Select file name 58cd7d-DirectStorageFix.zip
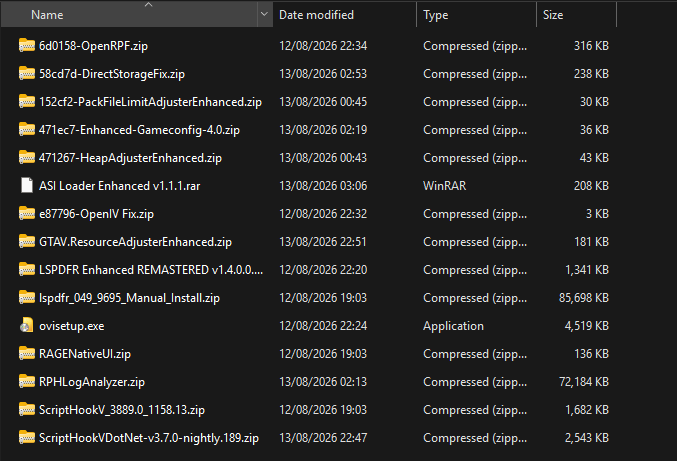 112,74
